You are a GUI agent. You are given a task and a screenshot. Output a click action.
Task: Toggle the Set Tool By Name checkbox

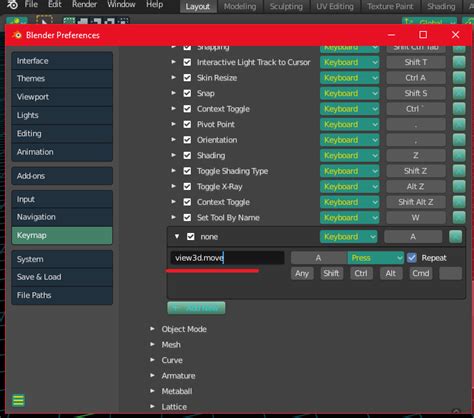click(x=187, y=217)
